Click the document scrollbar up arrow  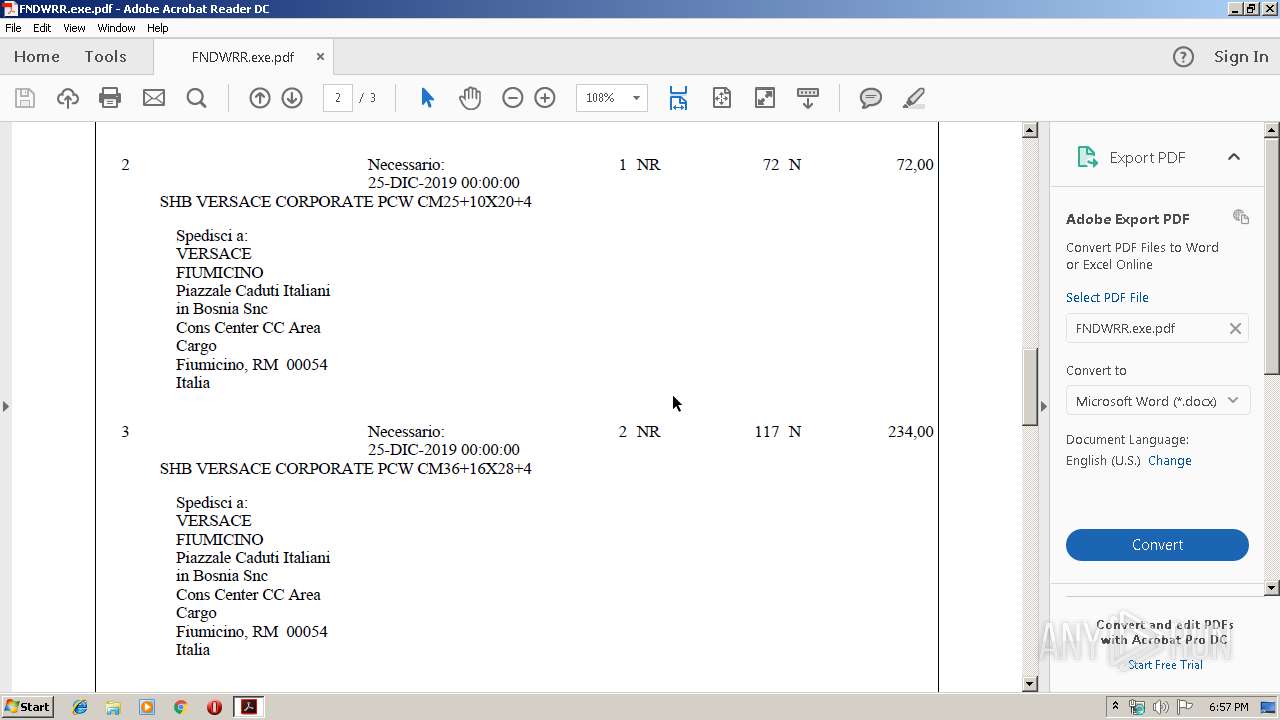point(1030,130)
